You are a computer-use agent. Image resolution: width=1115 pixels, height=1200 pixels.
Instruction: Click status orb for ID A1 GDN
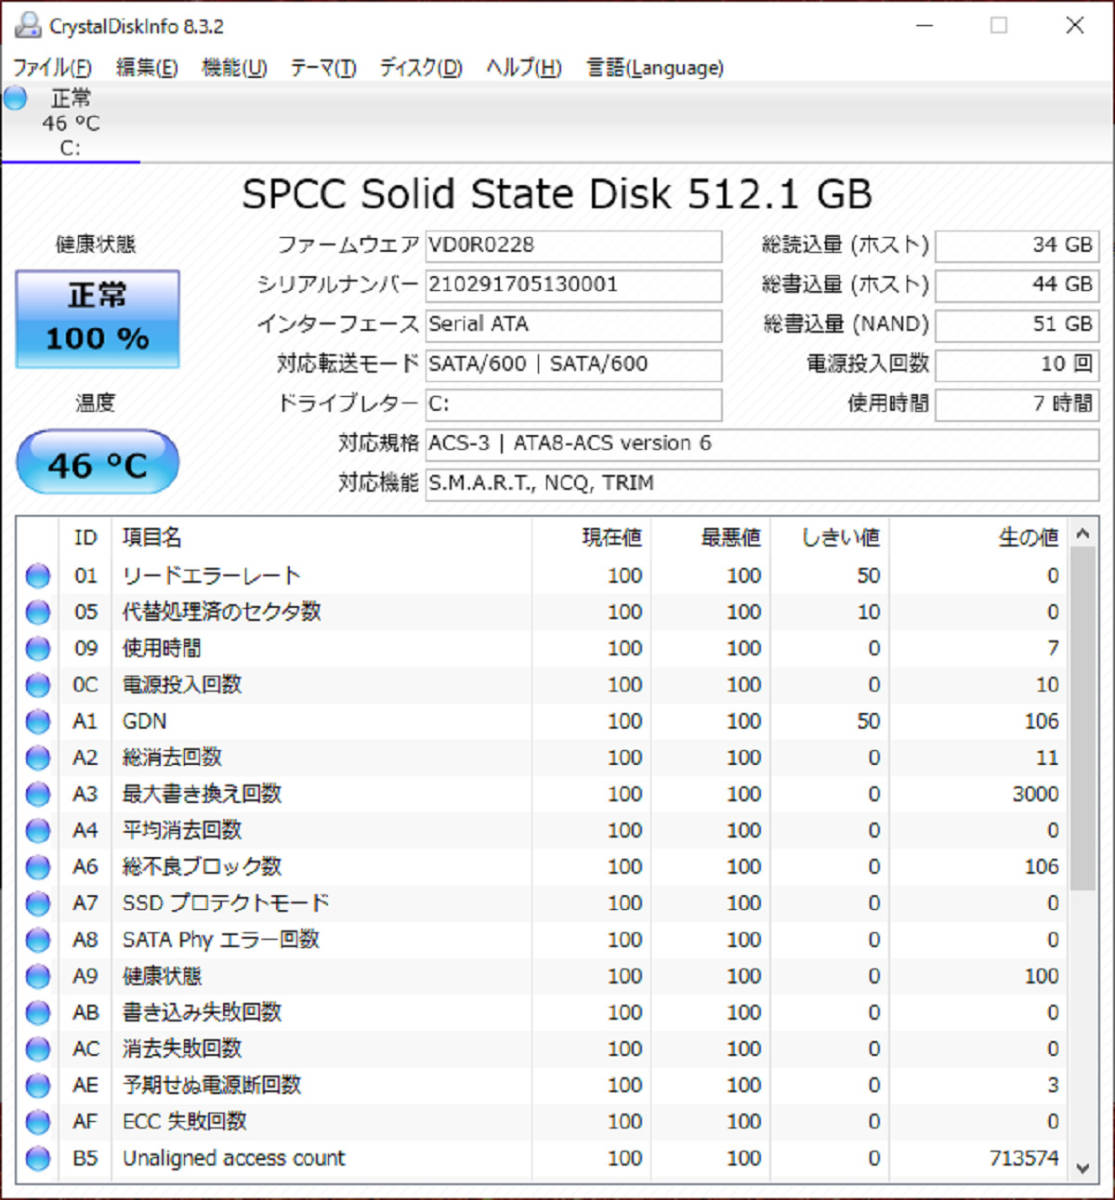(x=38, y=722)
